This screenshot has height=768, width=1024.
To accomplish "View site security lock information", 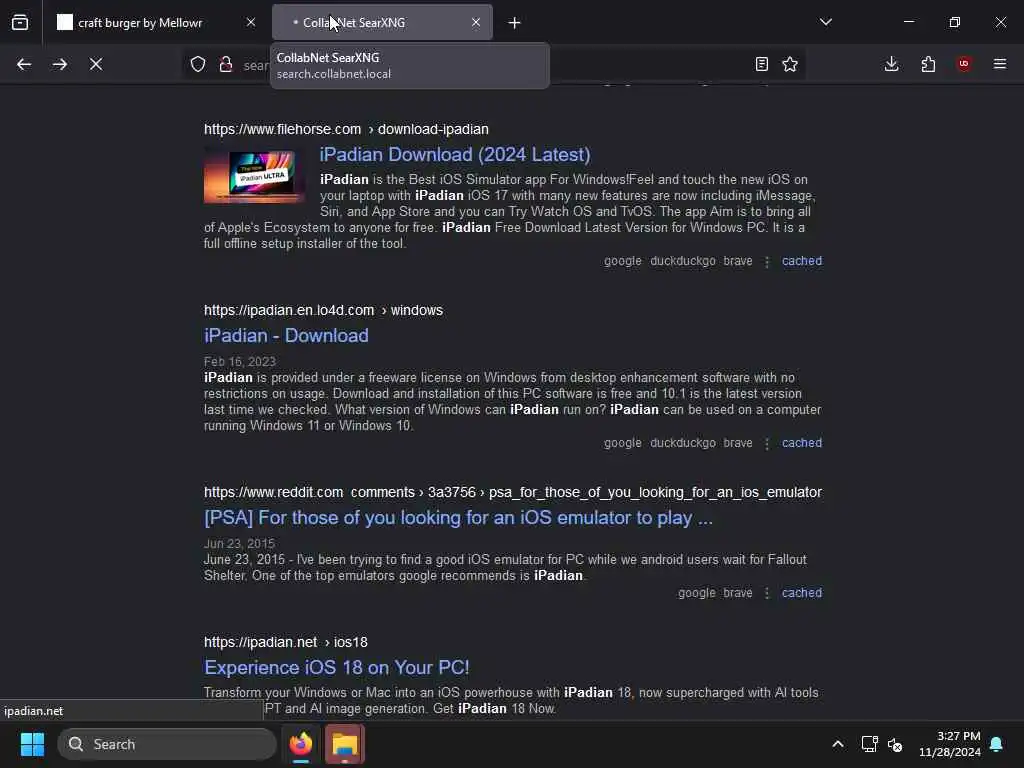I will (226, 64).
